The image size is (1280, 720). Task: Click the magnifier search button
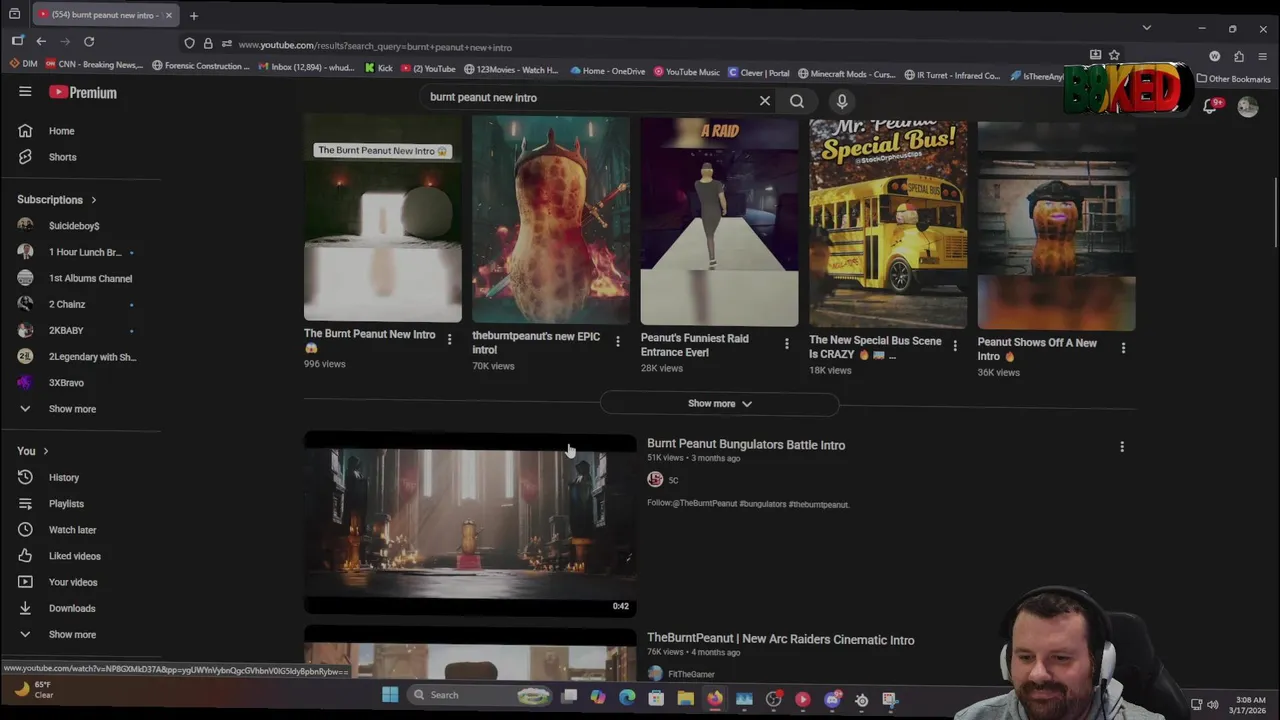pyautogui.click(x=797, y=101)
